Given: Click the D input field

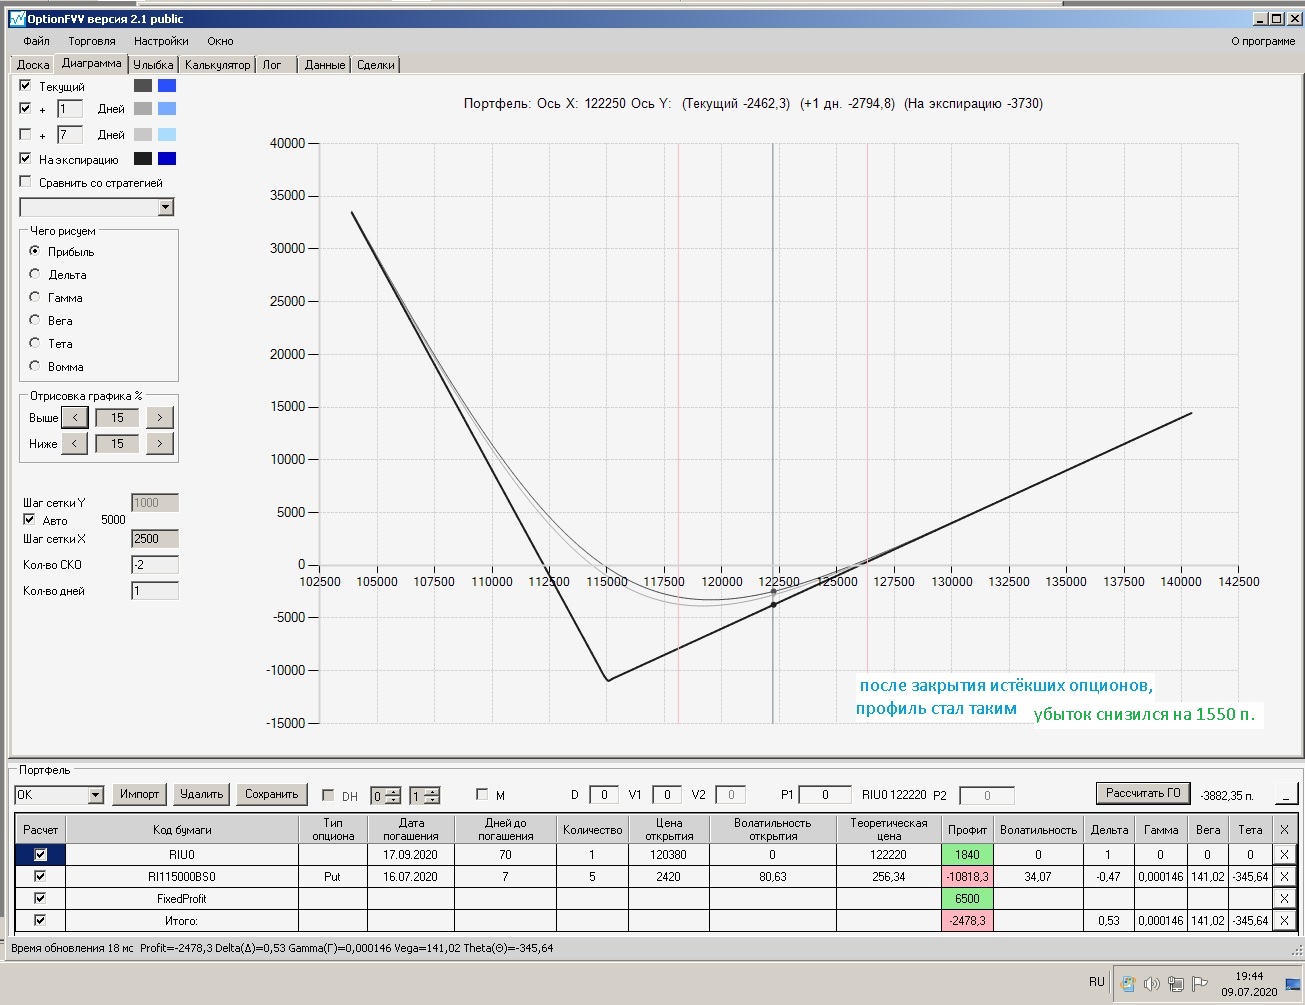Looking at the screenshot, I should click(604, 795).
